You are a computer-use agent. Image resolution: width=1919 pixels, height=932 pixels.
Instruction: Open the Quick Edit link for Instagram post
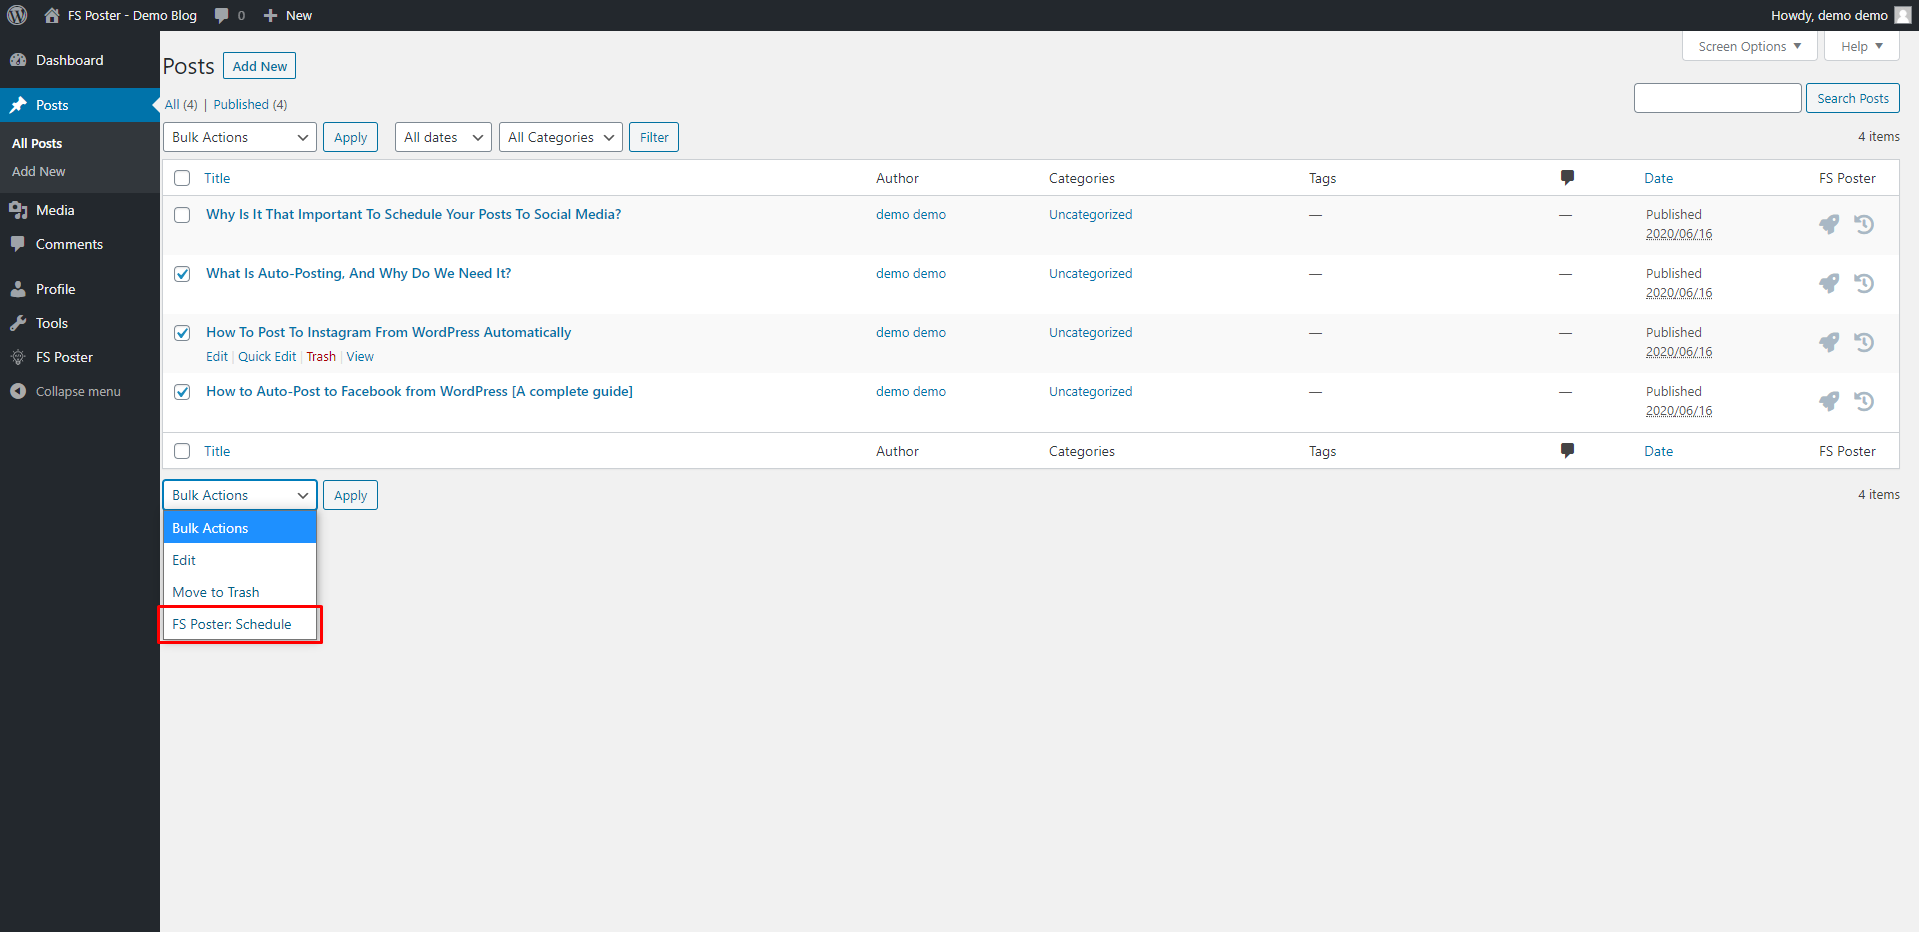point(267,357)
